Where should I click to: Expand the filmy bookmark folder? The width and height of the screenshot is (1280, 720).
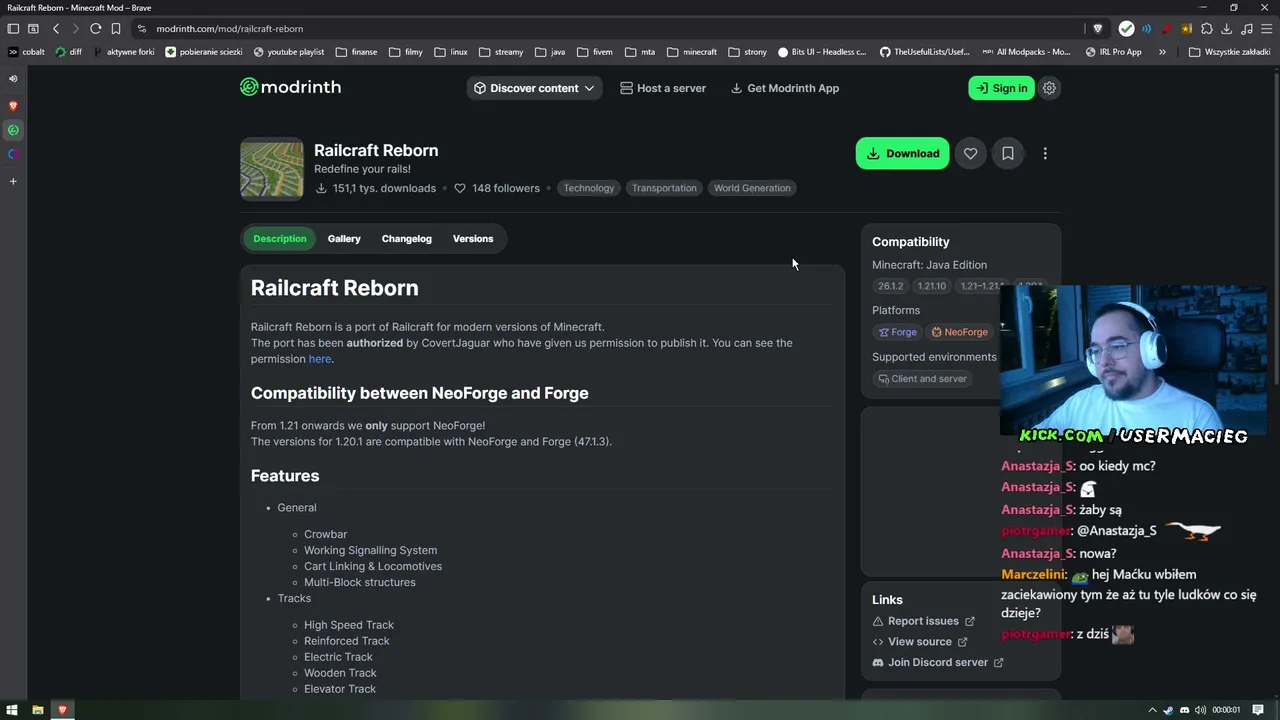pyautogui.click(x=406, y=52)
